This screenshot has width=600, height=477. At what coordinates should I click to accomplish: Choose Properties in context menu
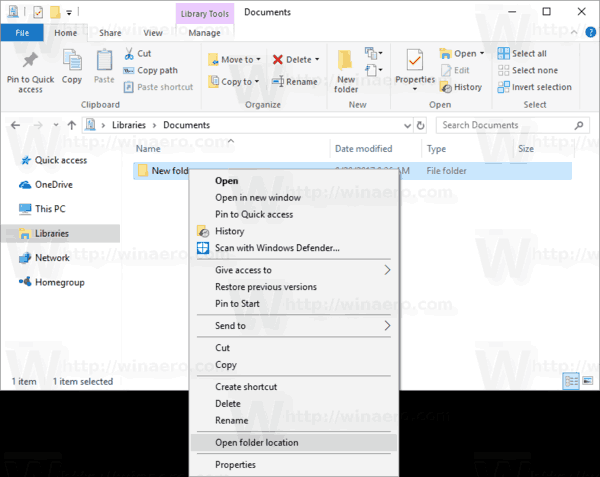click(x=294, y=465)
